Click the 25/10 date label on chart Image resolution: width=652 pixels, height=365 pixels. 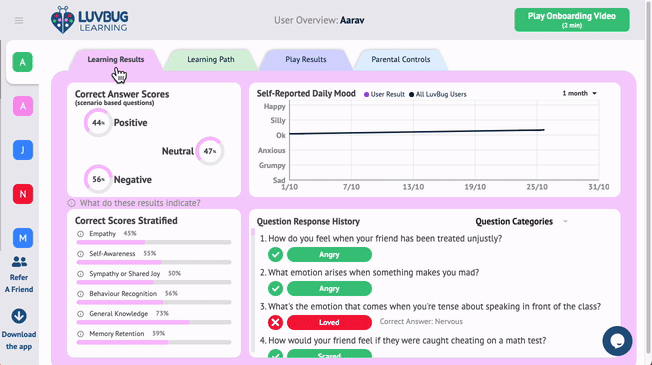[x=537, y=187]
